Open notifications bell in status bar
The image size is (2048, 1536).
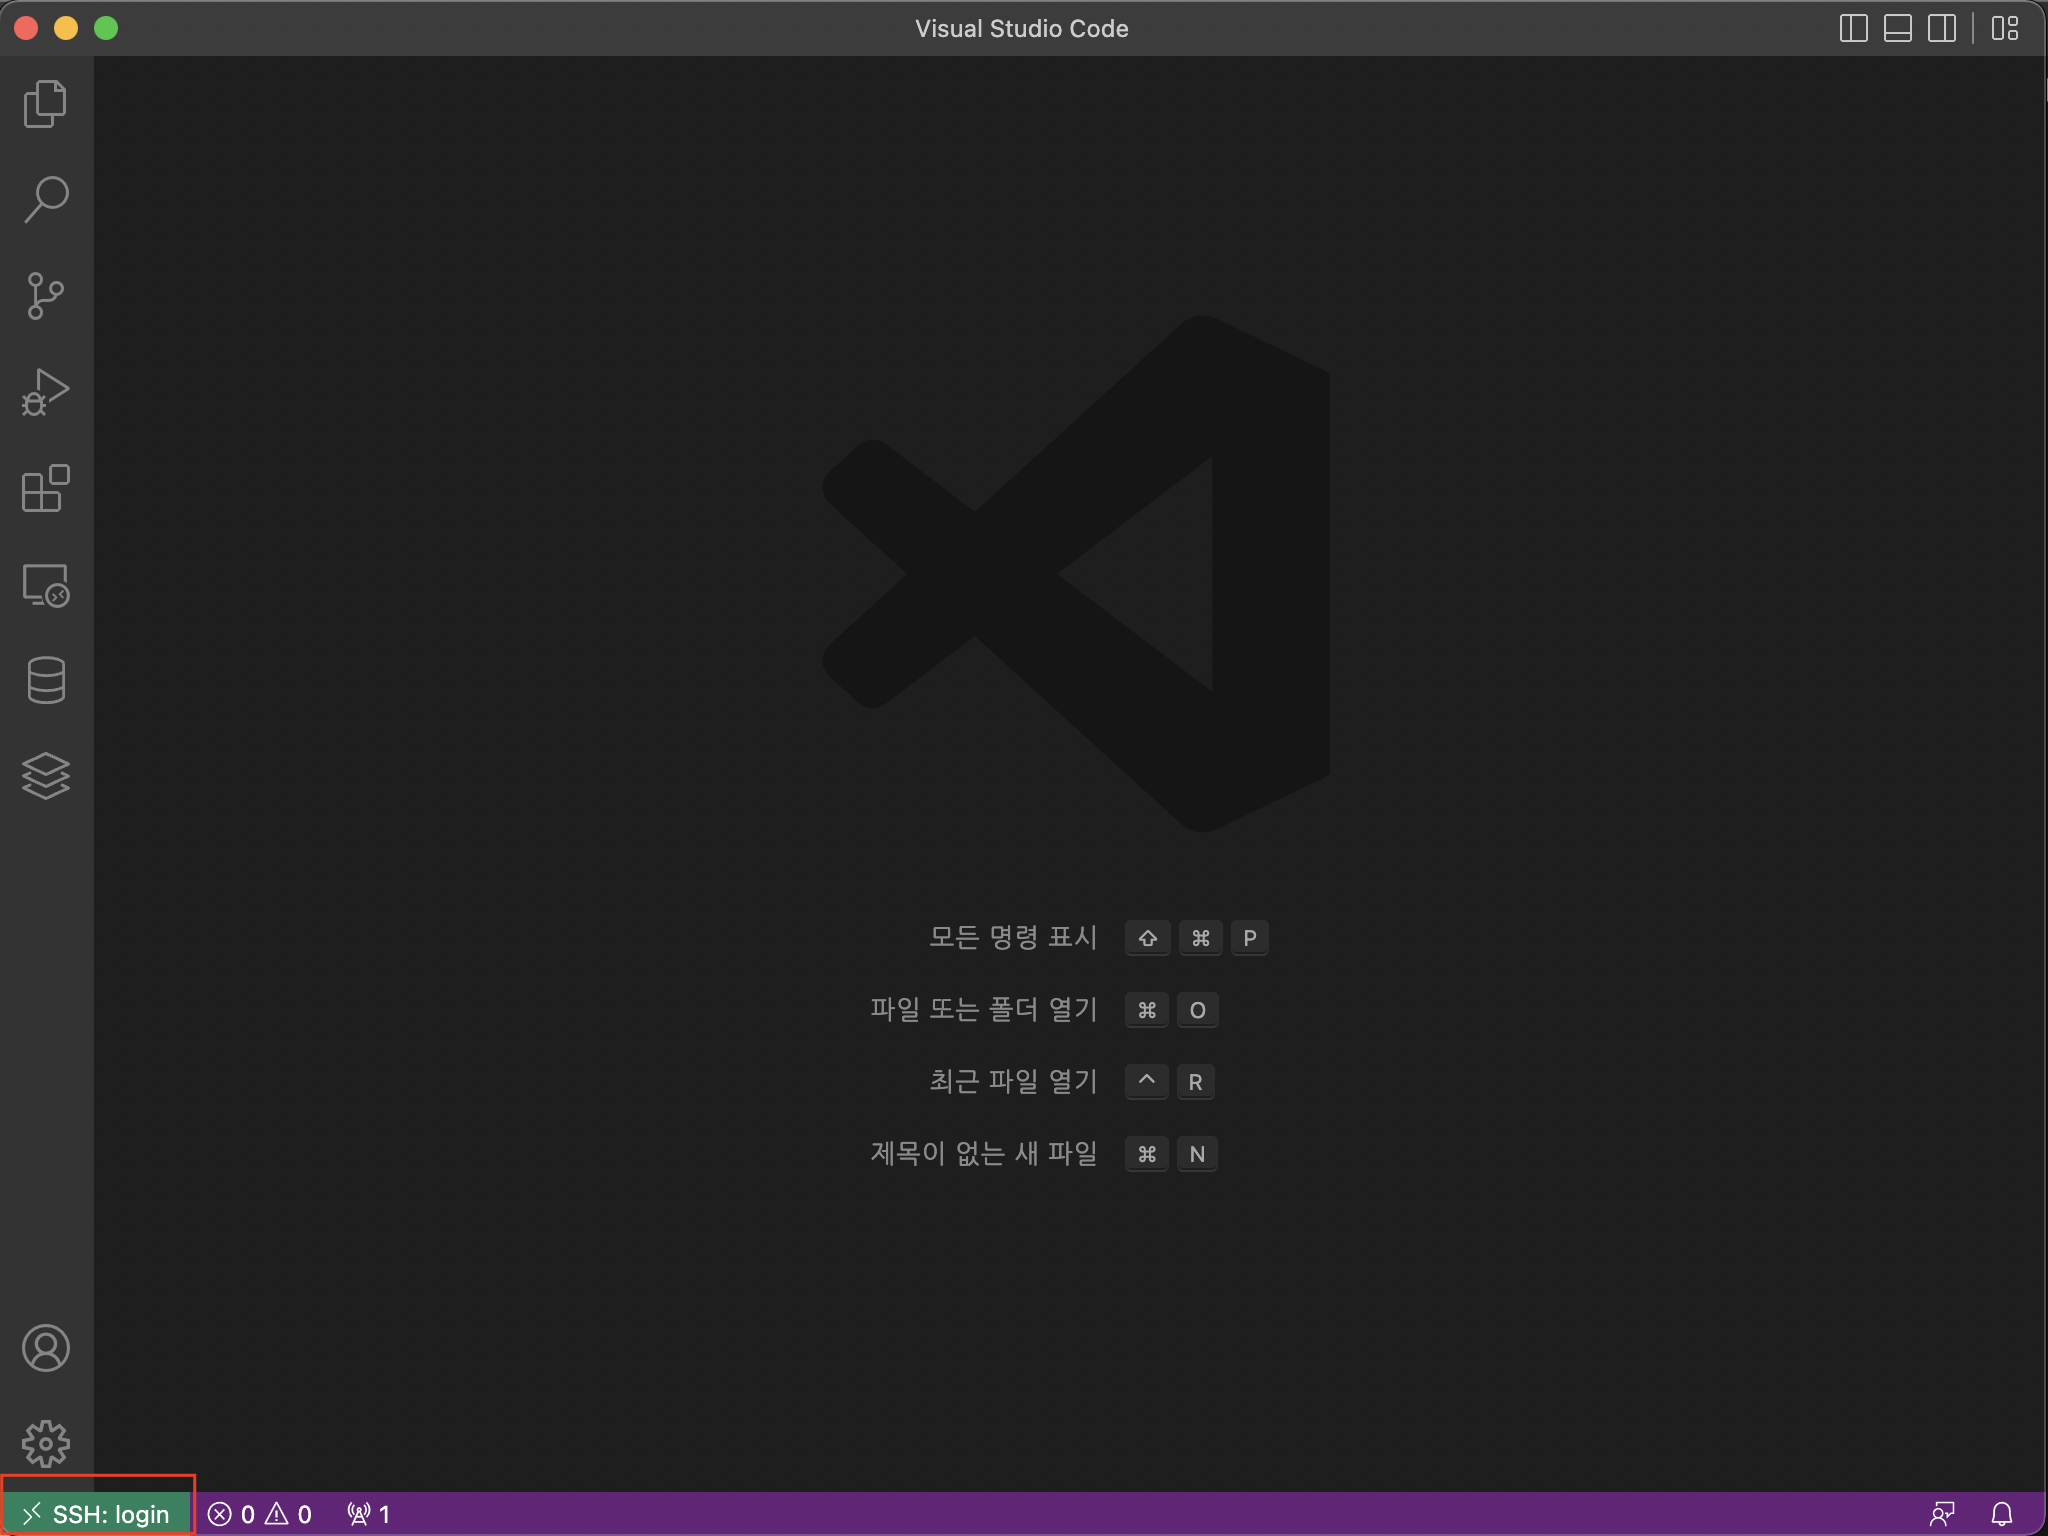[2001, 1514]
